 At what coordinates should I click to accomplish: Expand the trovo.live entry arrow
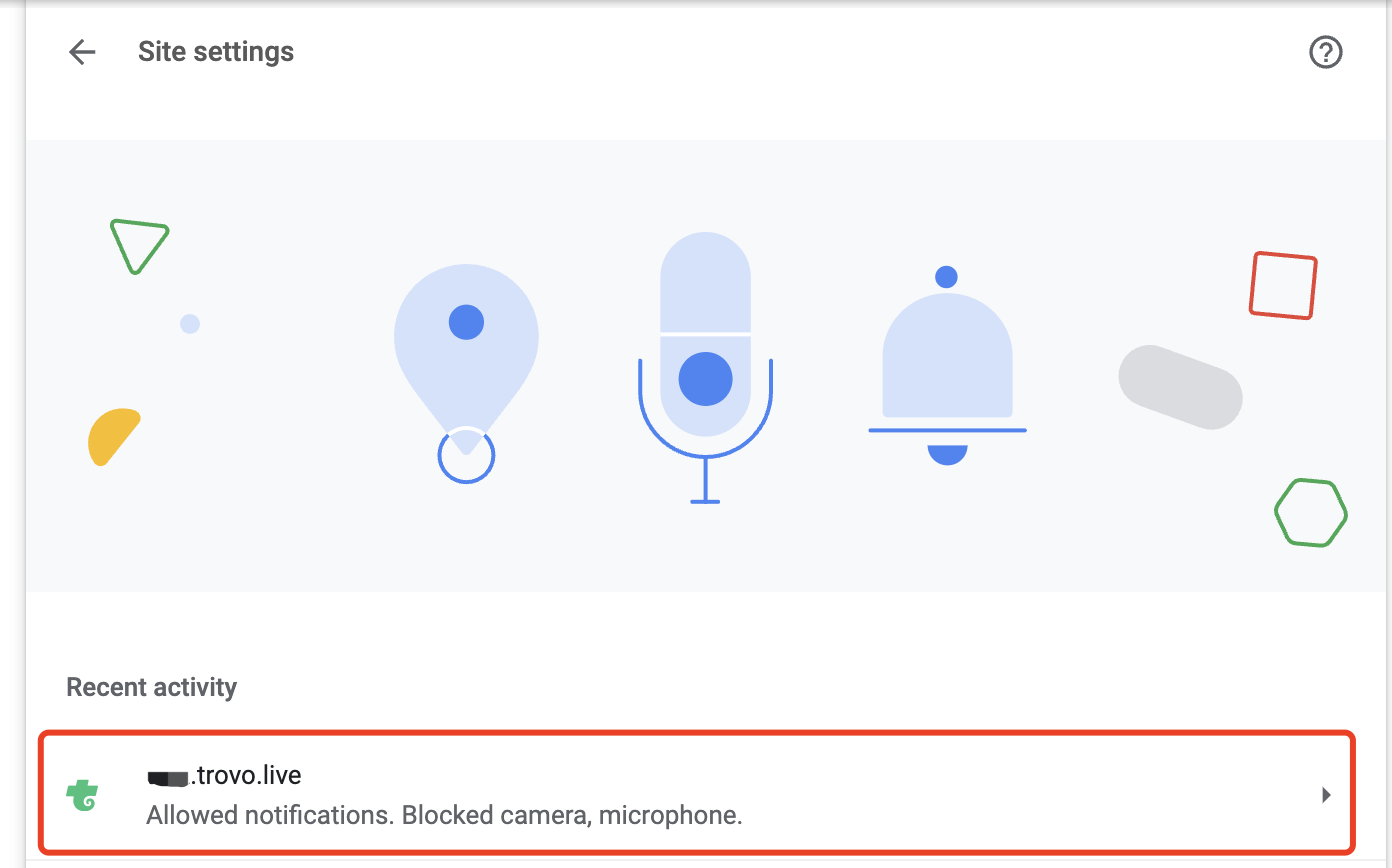click(x=1326, y=796)
